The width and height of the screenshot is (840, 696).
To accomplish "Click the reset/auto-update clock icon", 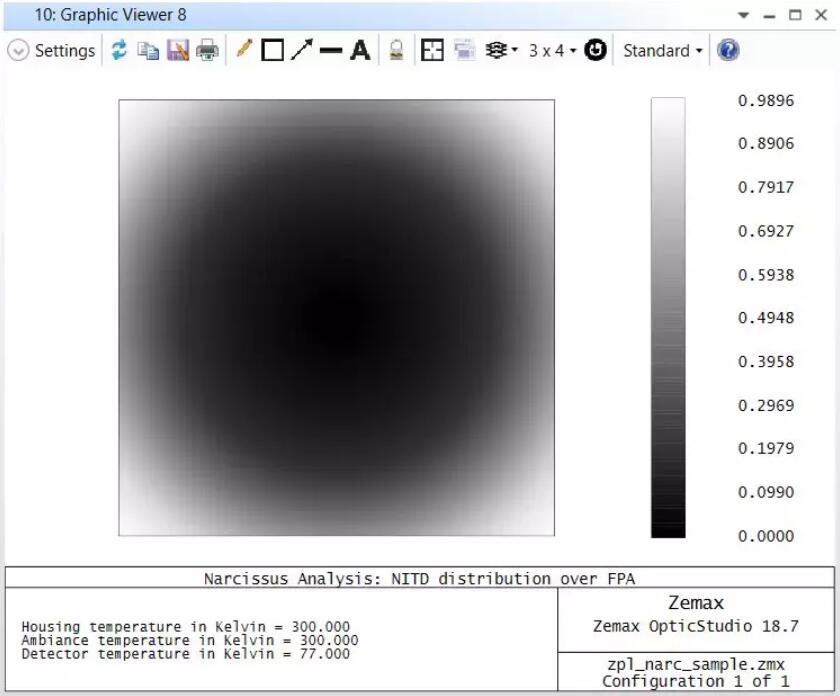I will (x=596, y=50).
